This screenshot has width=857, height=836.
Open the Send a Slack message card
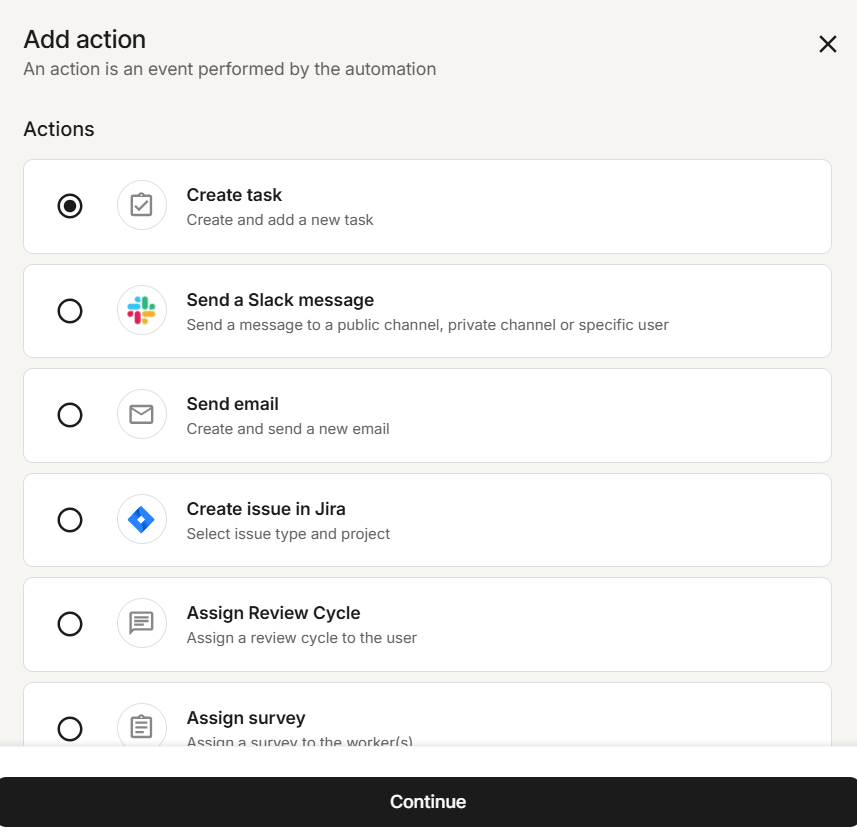coord(428,311)
